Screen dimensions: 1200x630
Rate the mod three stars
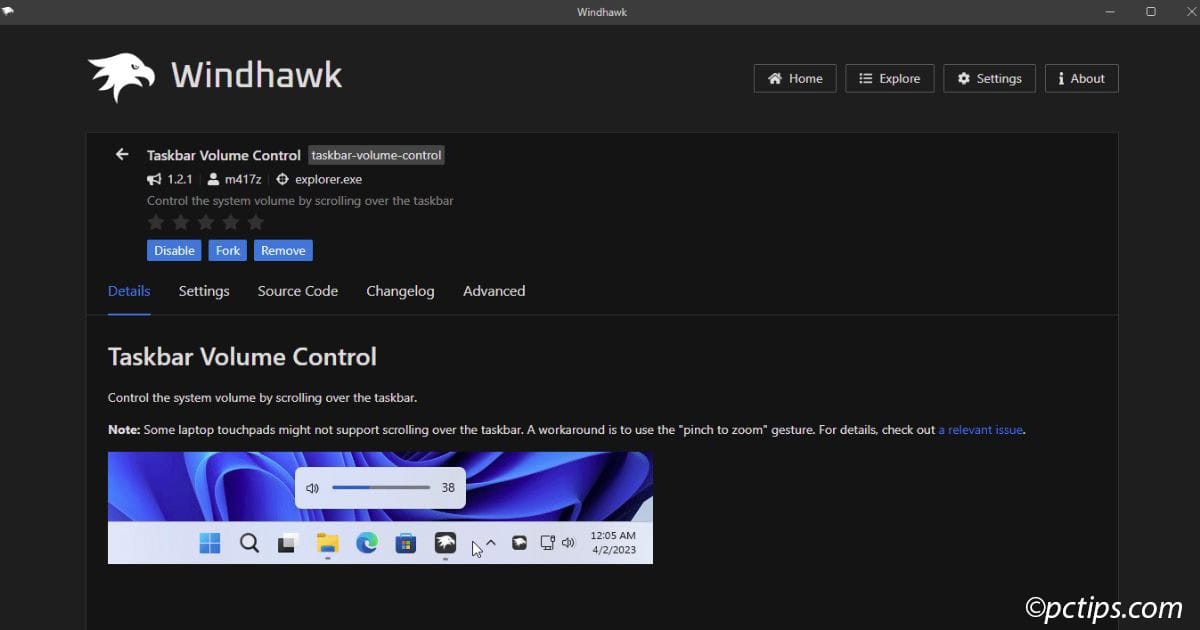pos(206,222)
